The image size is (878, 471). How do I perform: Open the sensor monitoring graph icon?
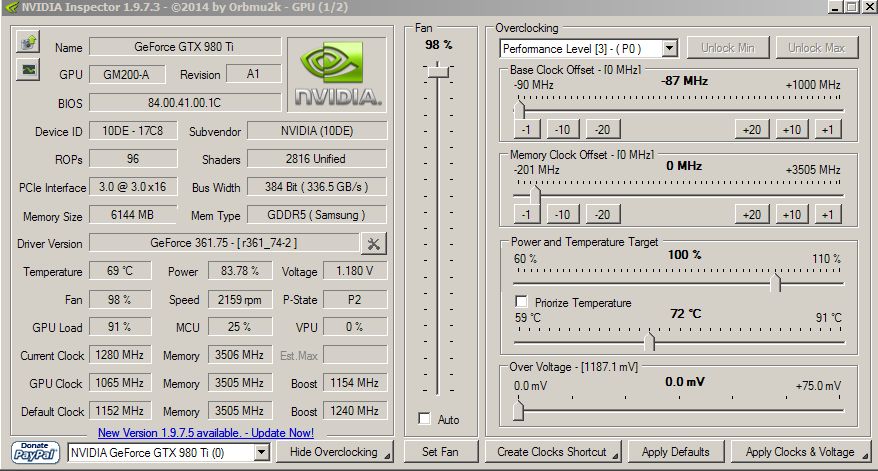[27, 70]
